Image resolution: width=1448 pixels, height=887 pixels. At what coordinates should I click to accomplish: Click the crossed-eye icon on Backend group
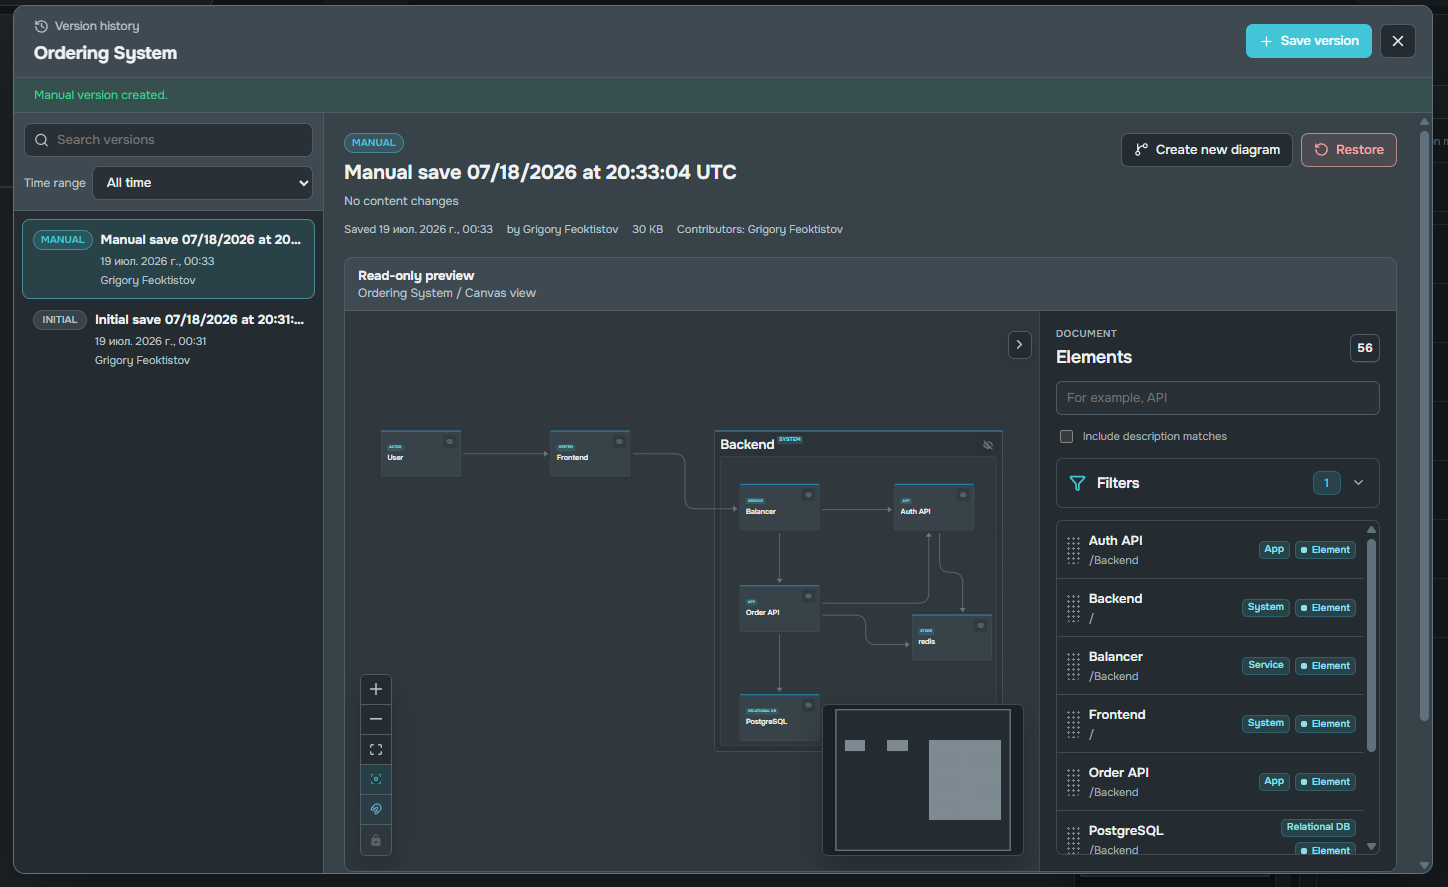988,445
